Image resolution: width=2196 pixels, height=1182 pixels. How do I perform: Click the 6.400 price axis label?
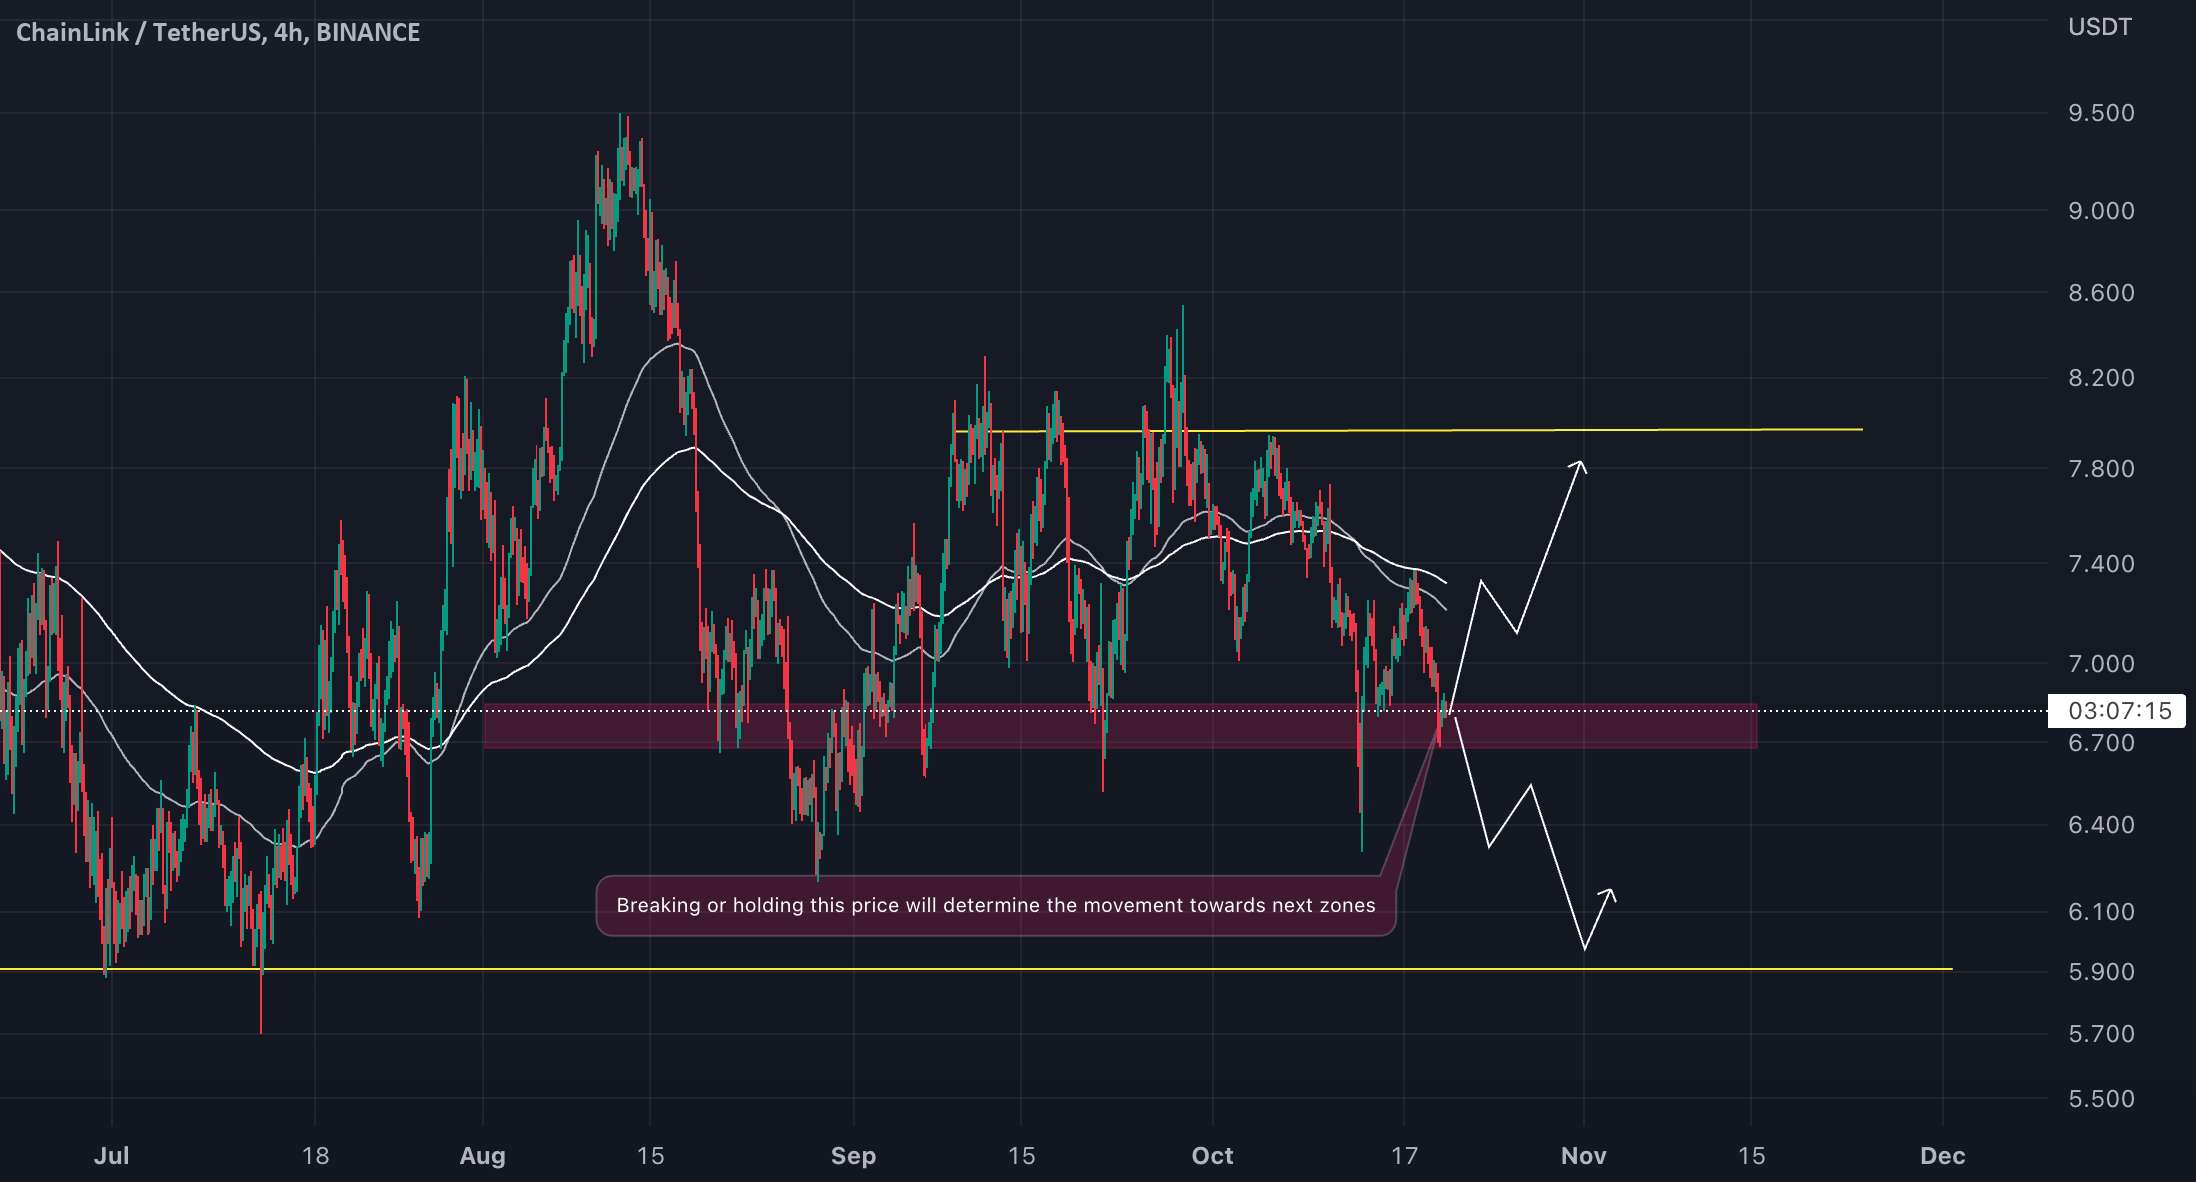pyautogui.click(x=2101, y=825)
